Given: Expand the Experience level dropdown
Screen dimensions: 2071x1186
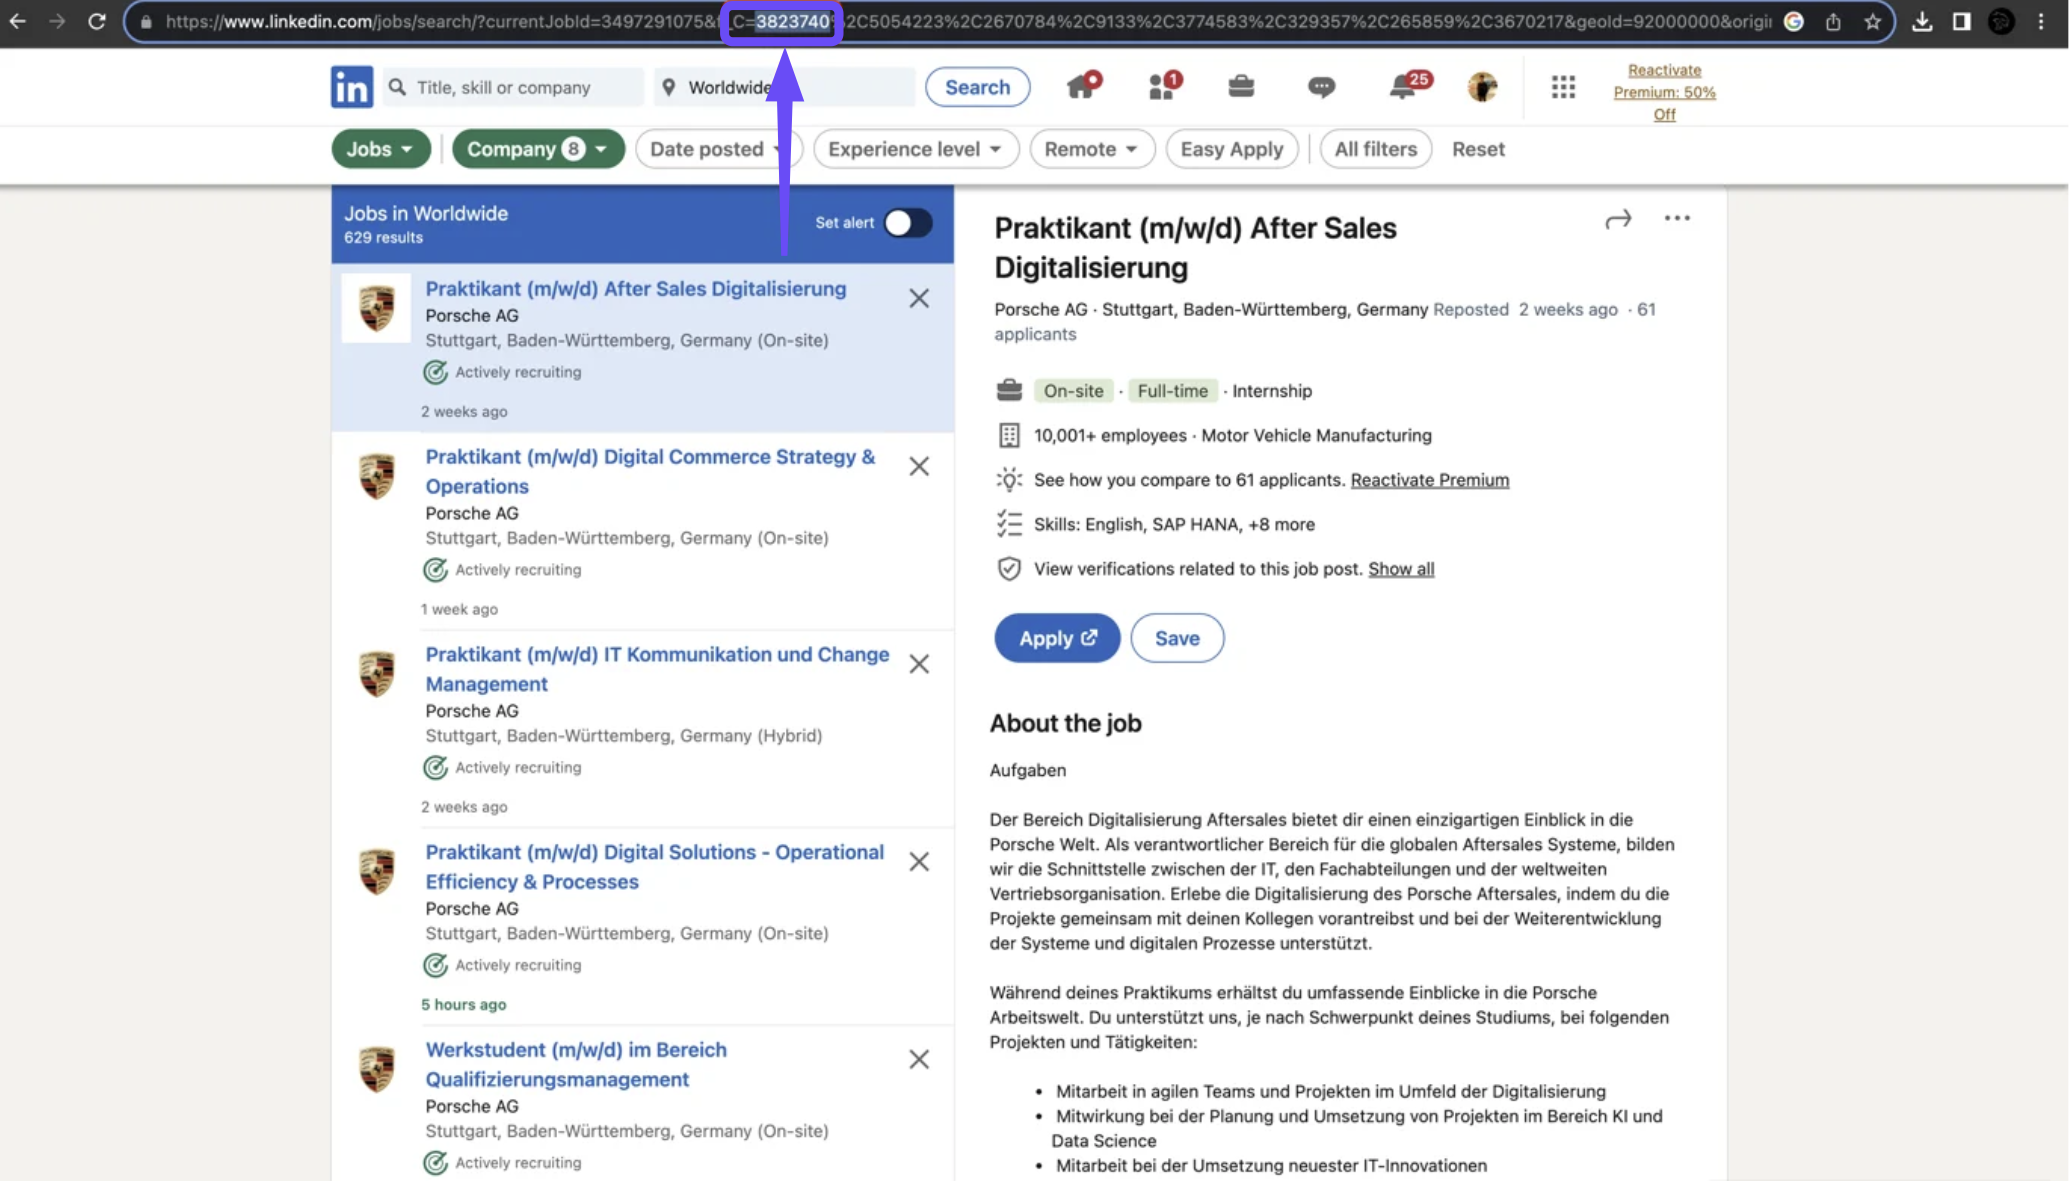Looking at the screenshot, I should tap(915, 149).
